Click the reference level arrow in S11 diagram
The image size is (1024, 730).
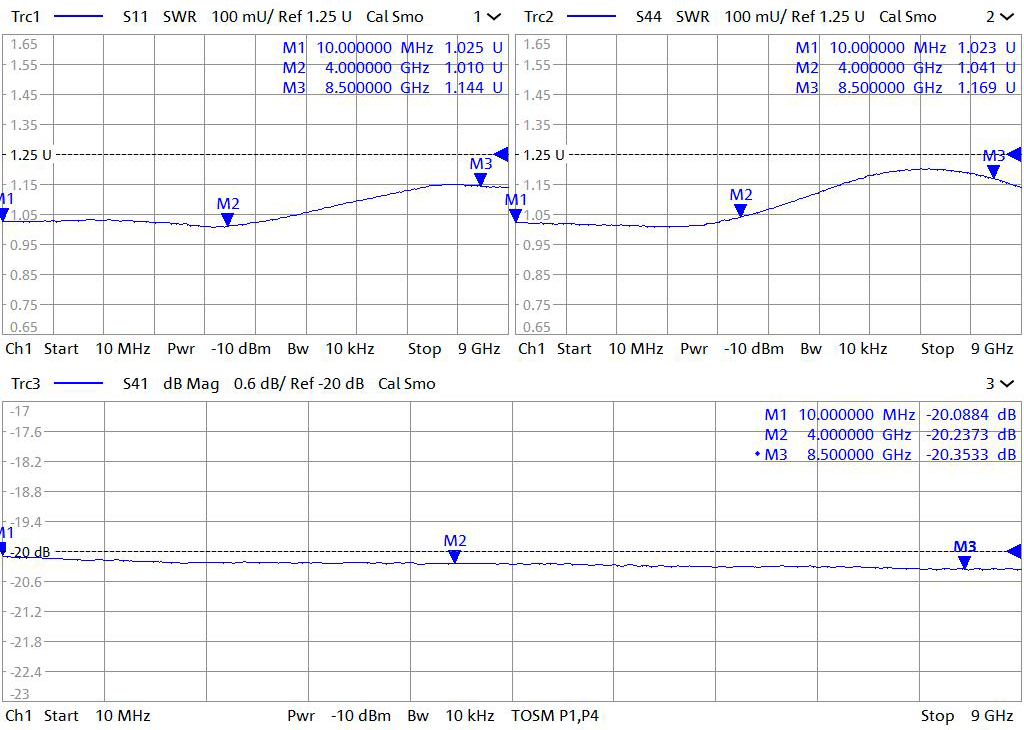(x=501, y=154)
